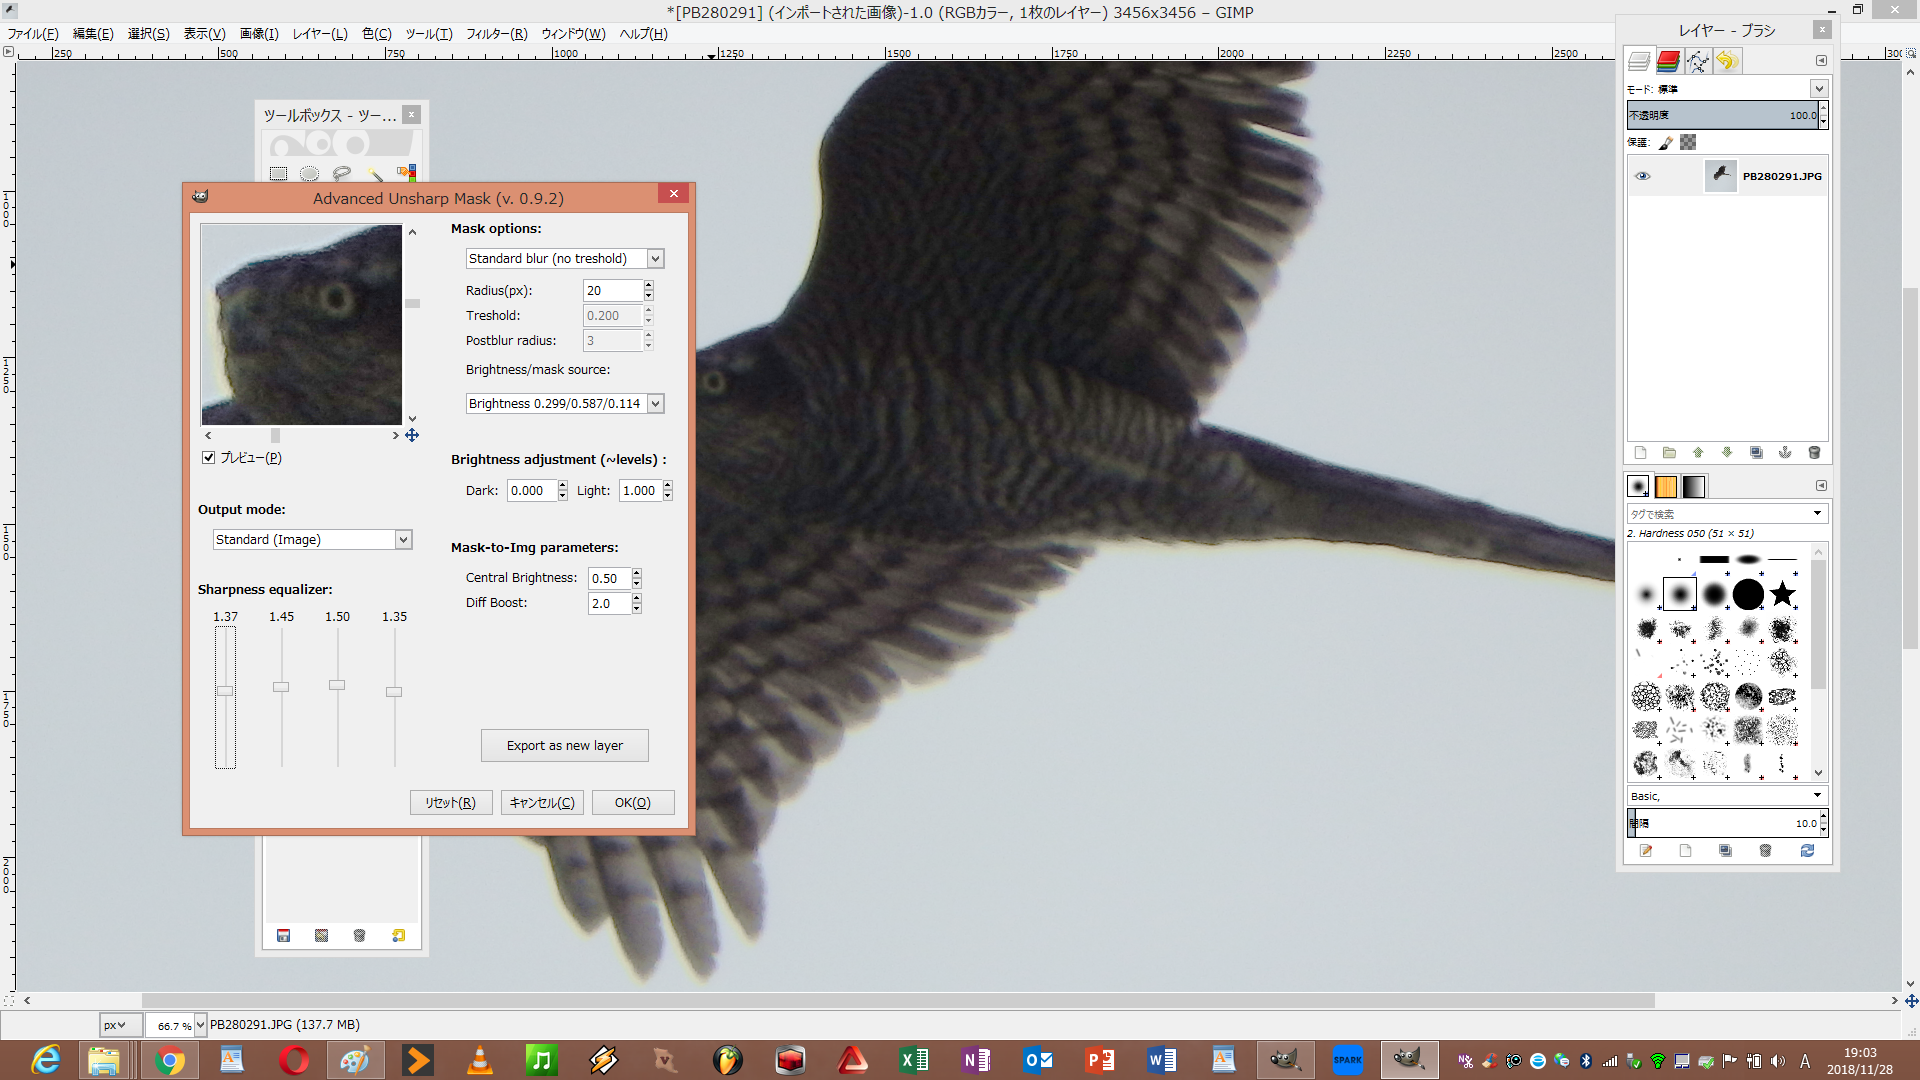The width and height of the screenshot is (1920, 1080).
Task: Click the Export as new layer button
Action: coord(564,746)
